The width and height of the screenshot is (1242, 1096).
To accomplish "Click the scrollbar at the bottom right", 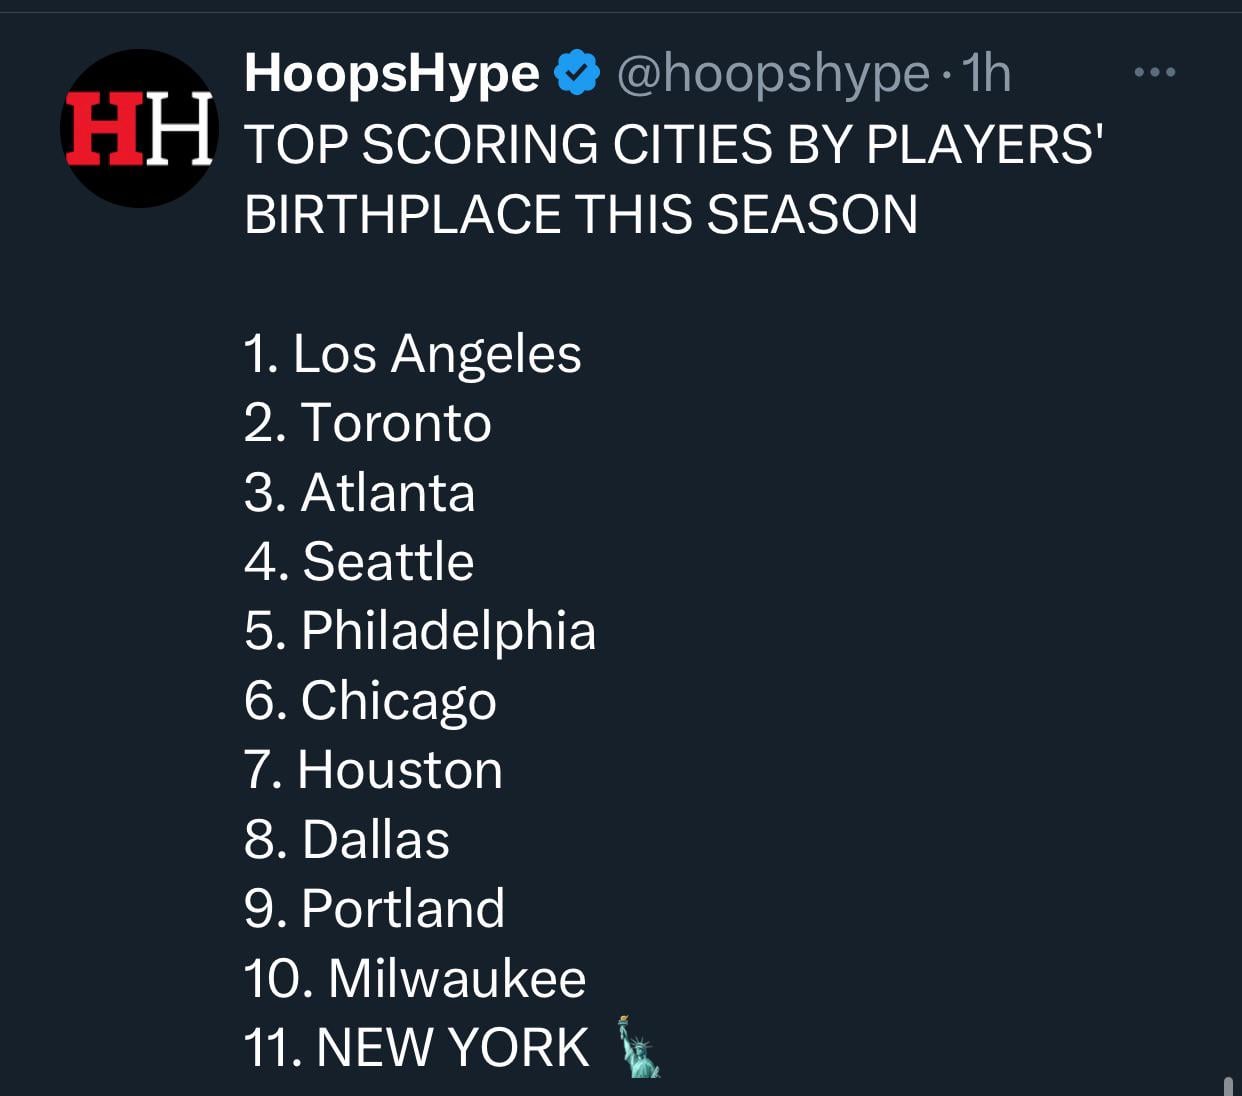I will pyautogui.click(x=1228, y=1085).
